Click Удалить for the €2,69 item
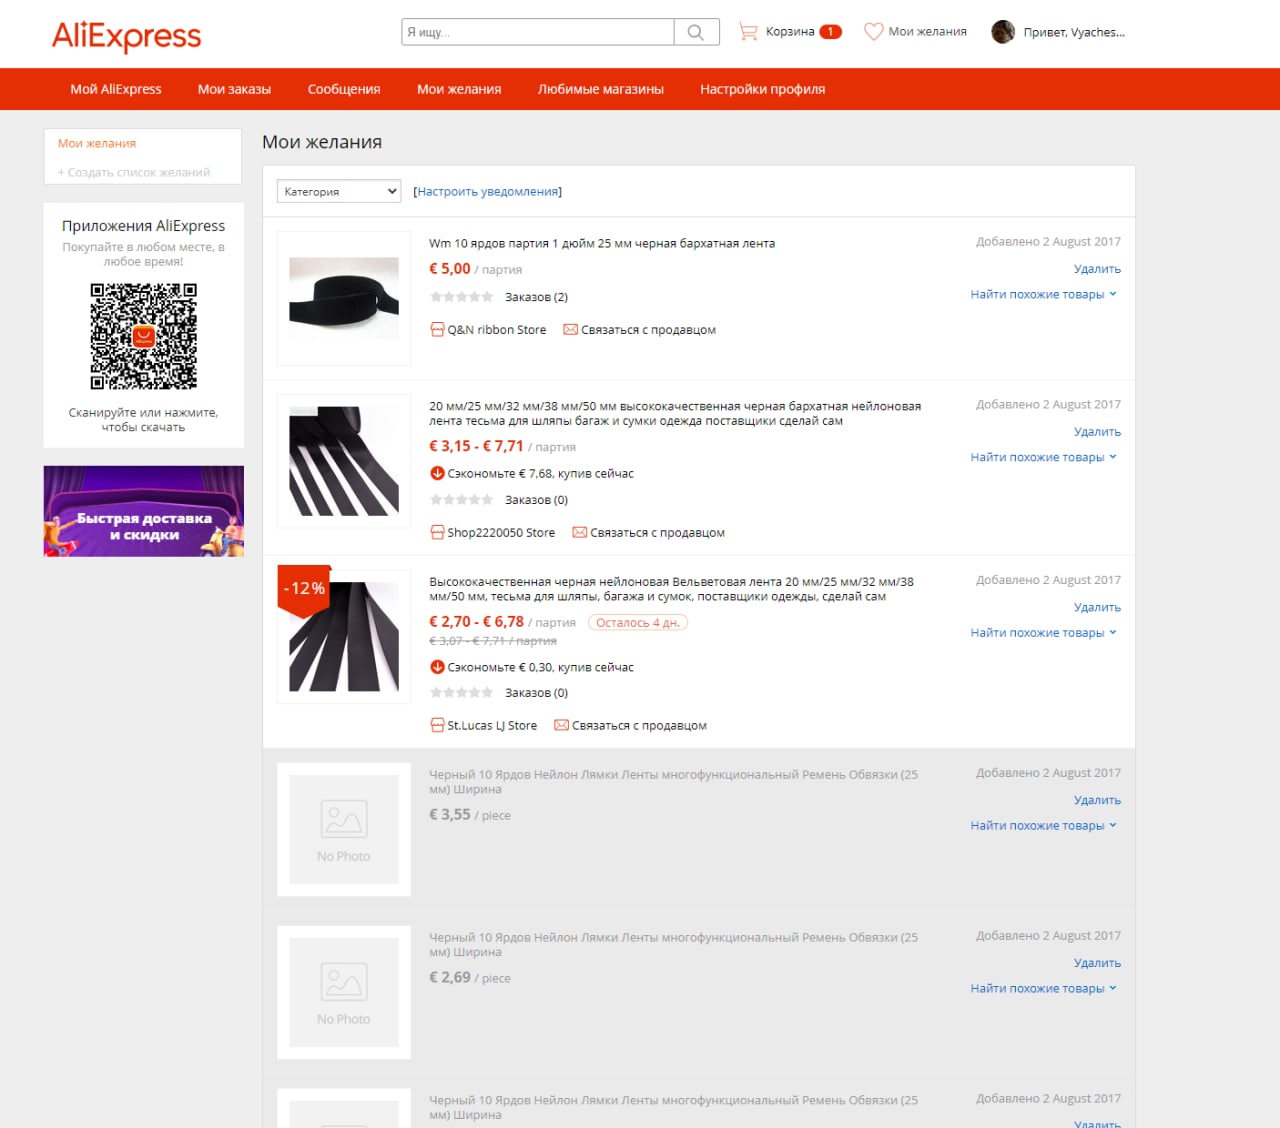The width and height of the screenshot is (1280, 1128). click(x=1097, y=963)
